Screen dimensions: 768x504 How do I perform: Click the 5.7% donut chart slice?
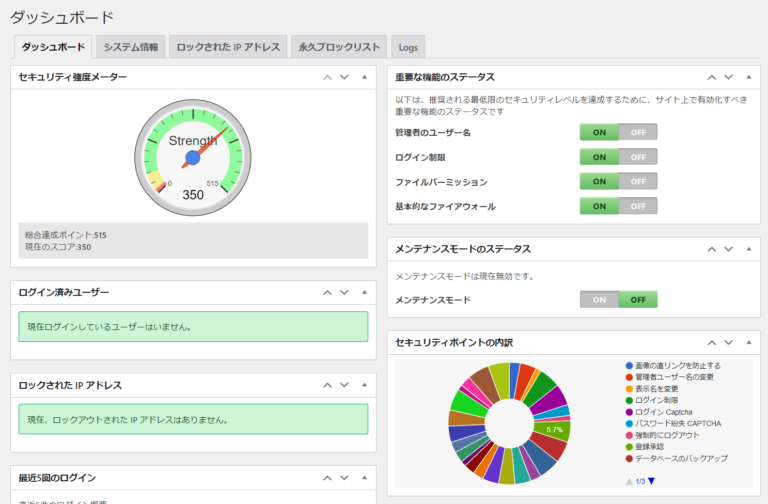click(554, 430)
